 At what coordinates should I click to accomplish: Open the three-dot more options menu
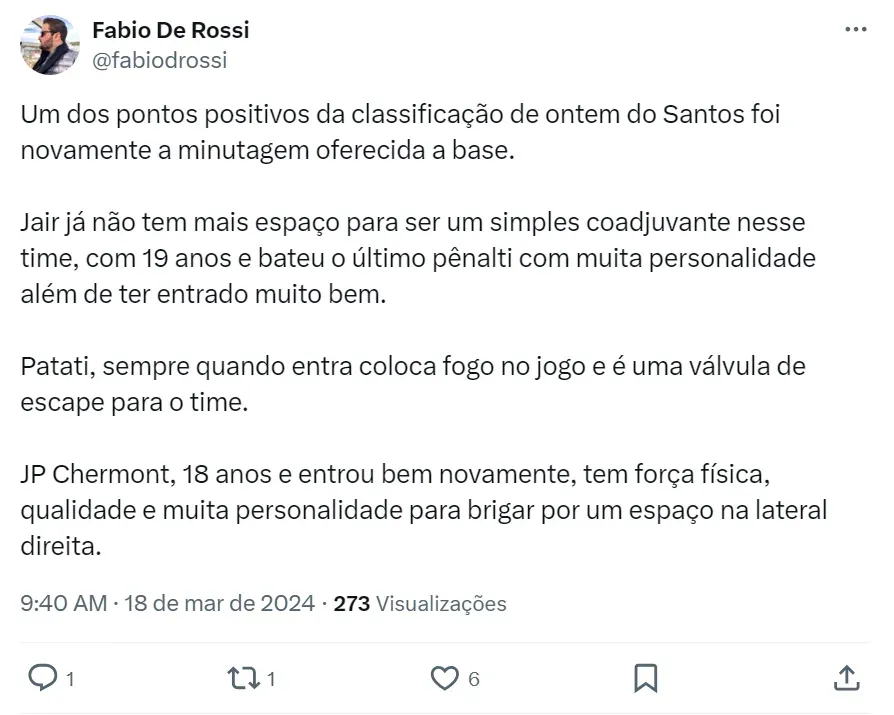(x=856, y=30)
